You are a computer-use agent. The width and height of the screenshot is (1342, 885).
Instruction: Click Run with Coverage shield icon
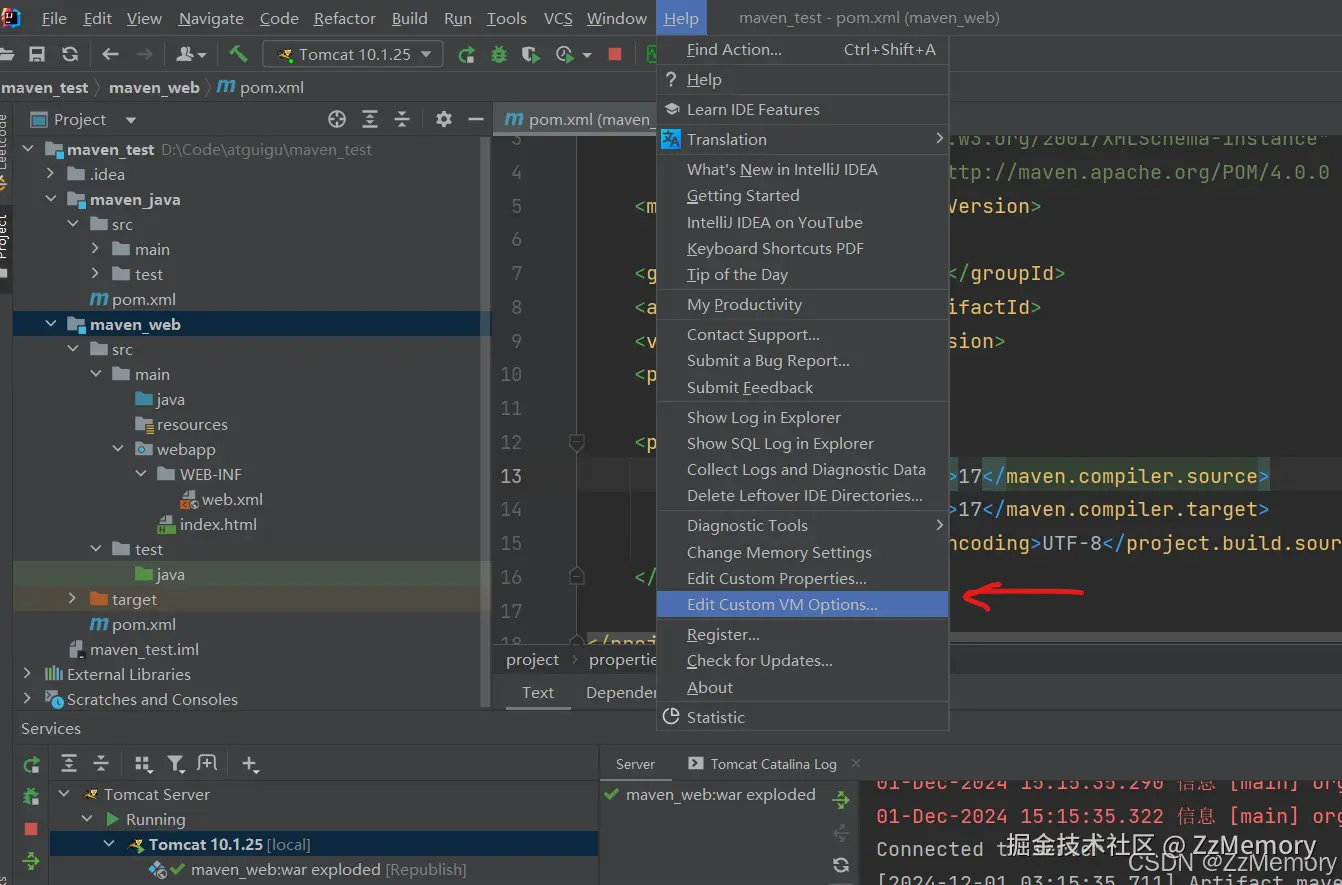point(530,55)
